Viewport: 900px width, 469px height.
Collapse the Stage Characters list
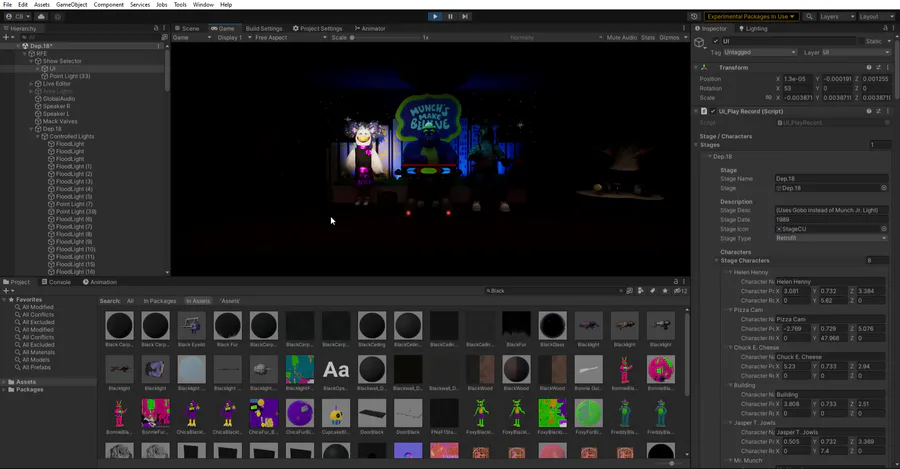click(x=716, y=261)
